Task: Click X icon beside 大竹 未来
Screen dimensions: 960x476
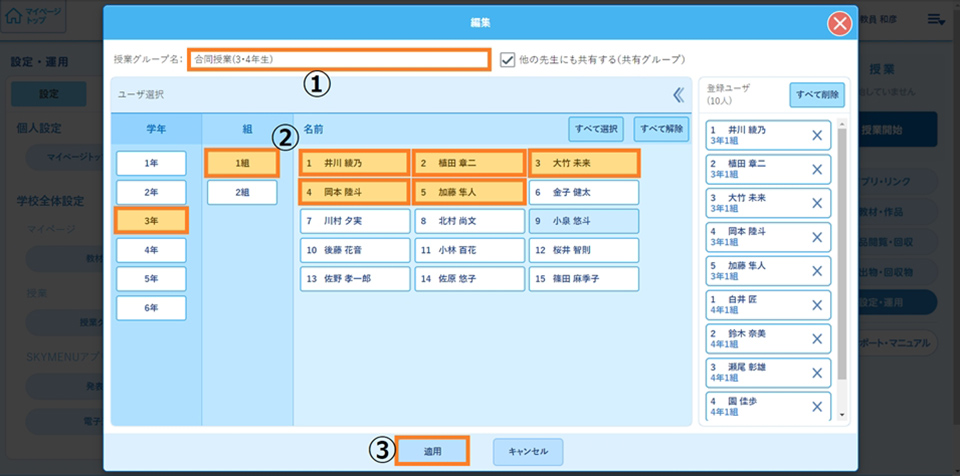Action: (x=816, y=204)
